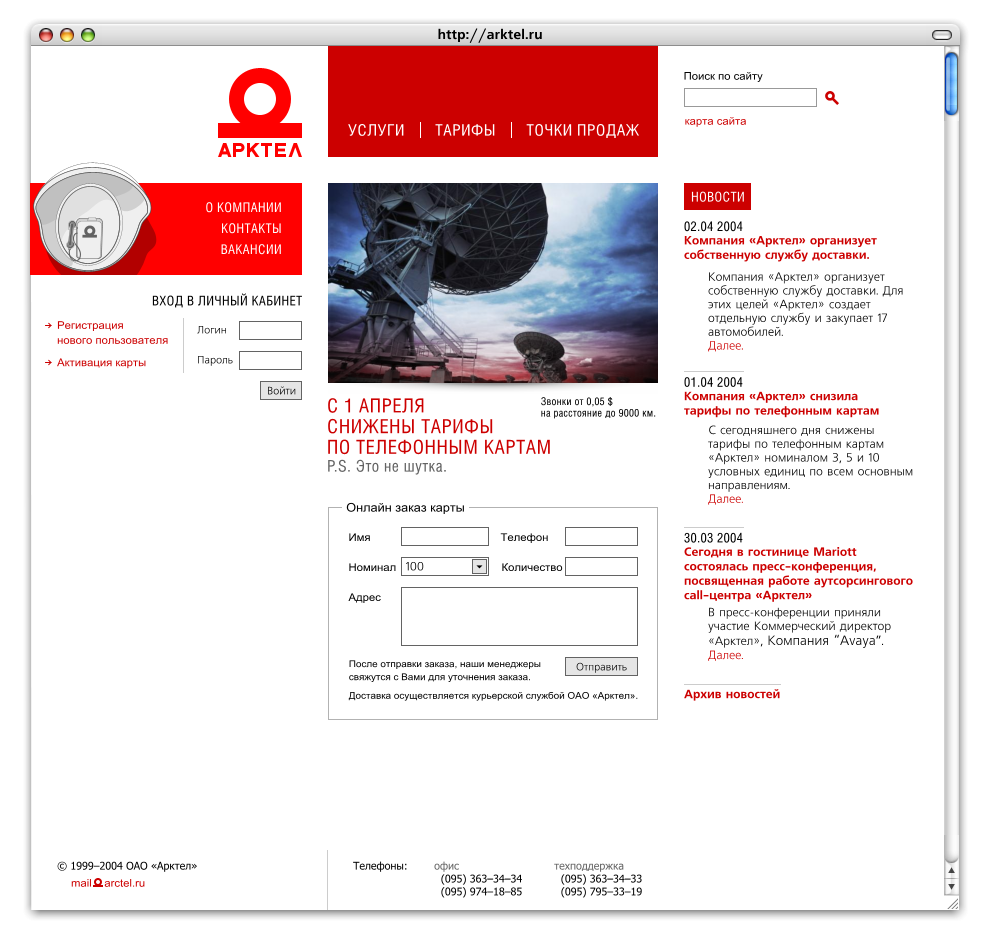Open the ТОЧКИ ПРОДАЖ menu item
Image resolution: width=988 pixels, height=947 pixels.
pyautogui.click(x=582, y=130)
